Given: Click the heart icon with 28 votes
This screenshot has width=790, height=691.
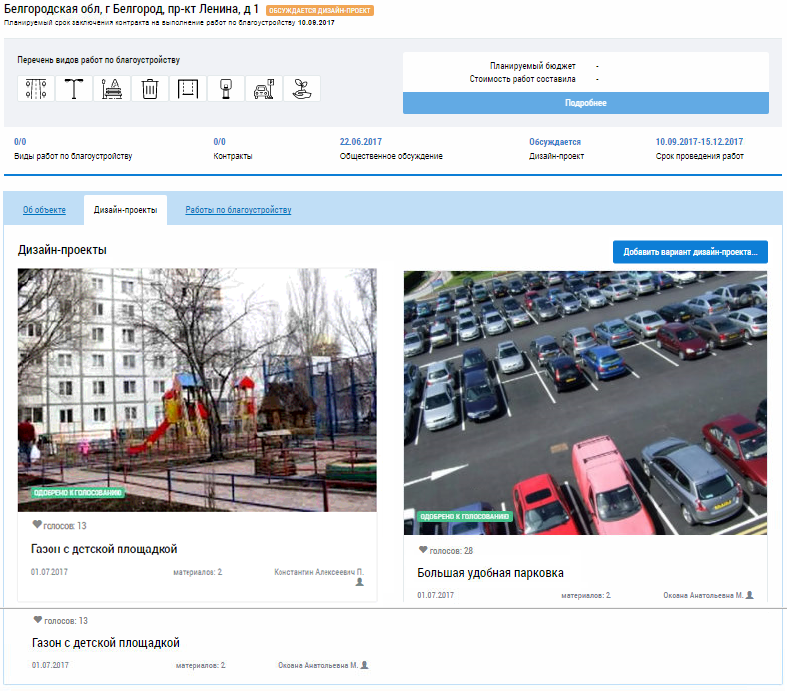Looking at the screenshot, I should pos(423,550).
